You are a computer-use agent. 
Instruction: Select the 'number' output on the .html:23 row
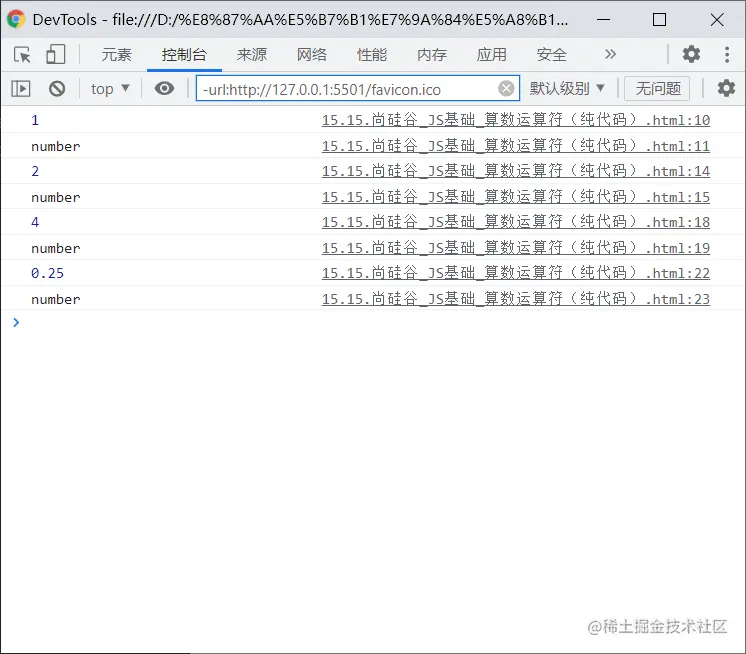tap(56, 299)
